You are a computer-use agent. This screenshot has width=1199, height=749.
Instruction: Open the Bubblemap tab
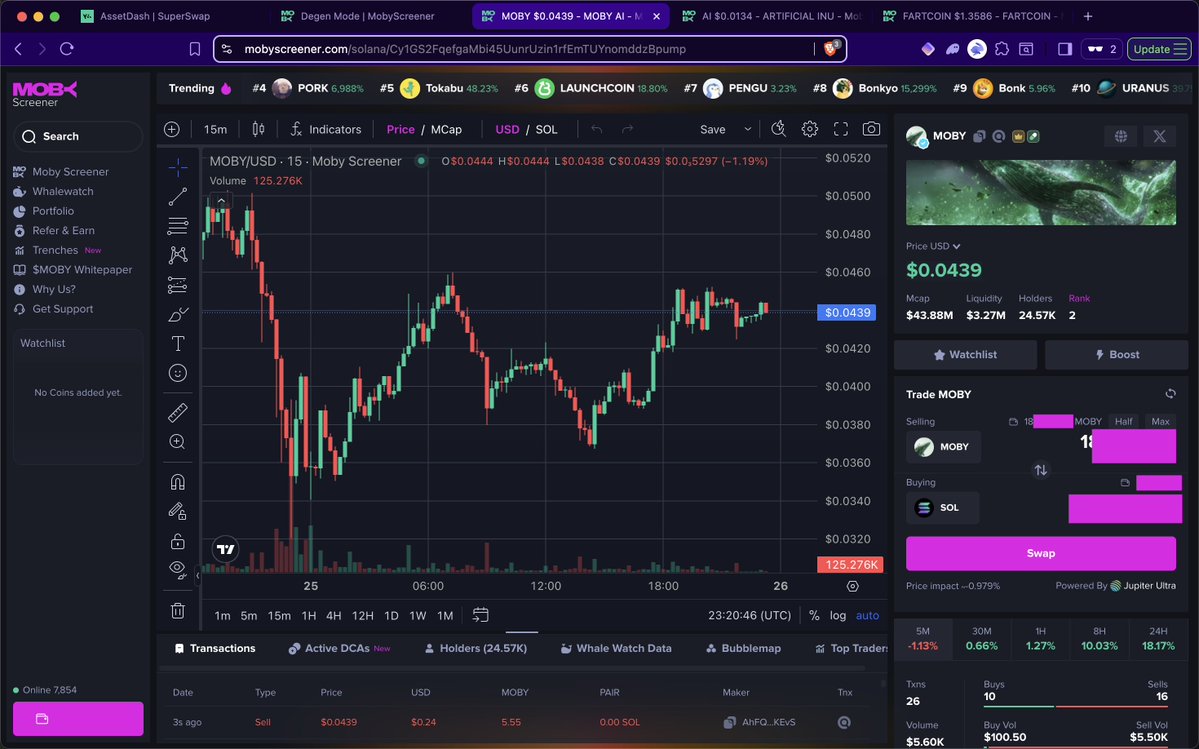(x=743, y=648)
